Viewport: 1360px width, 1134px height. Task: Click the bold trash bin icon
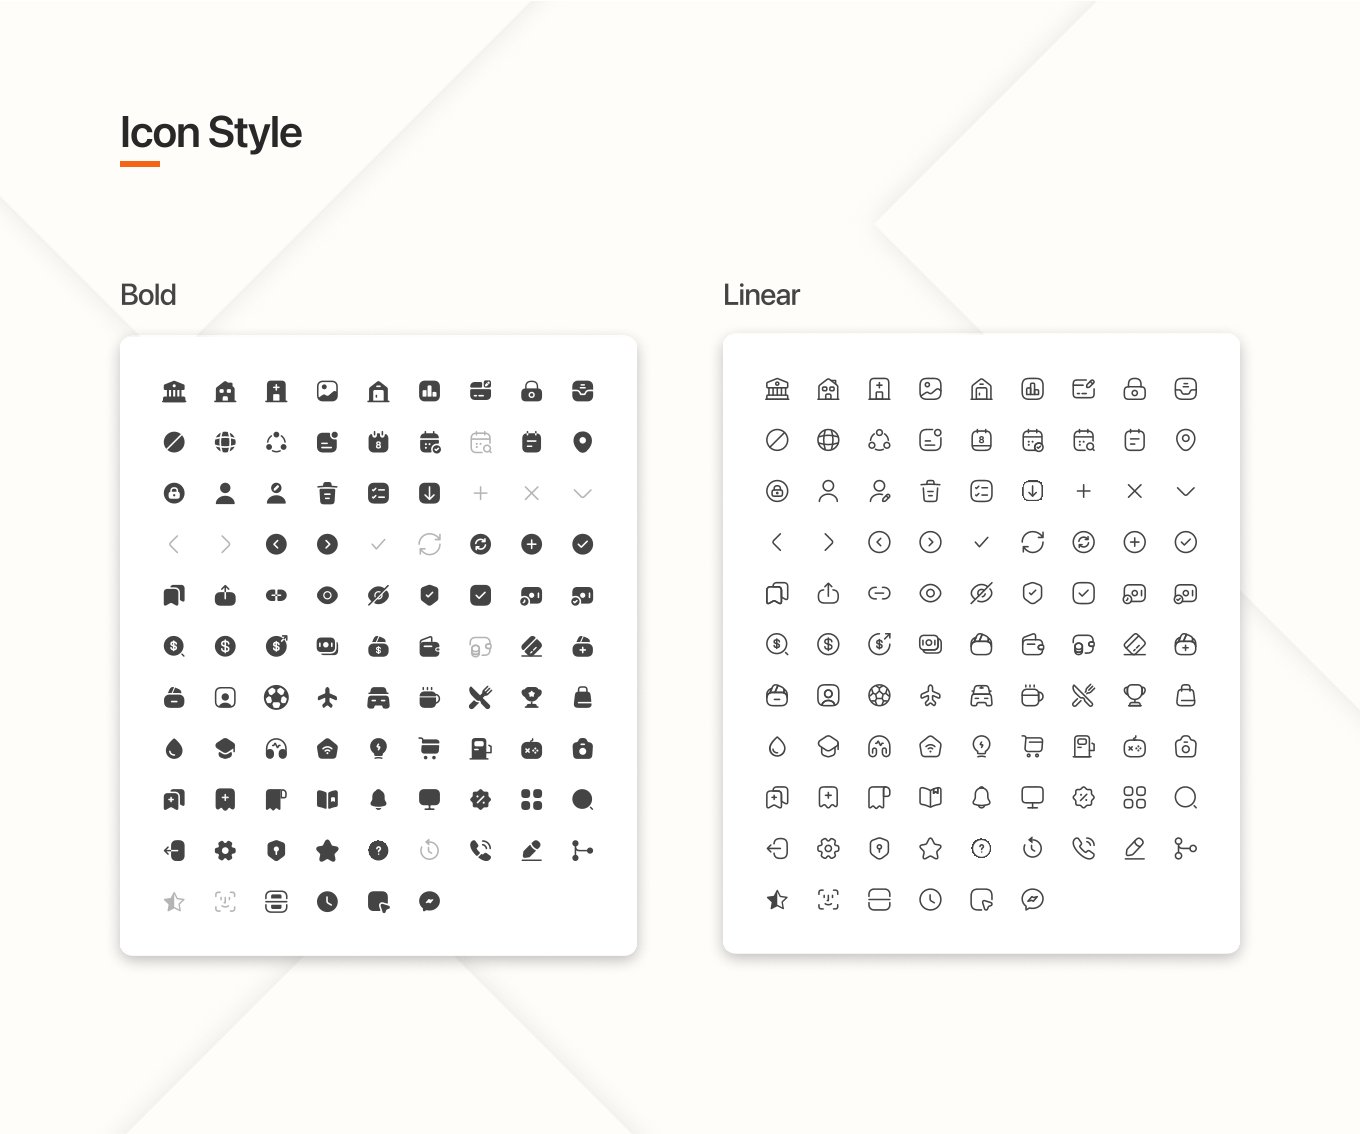coord(327,493)
